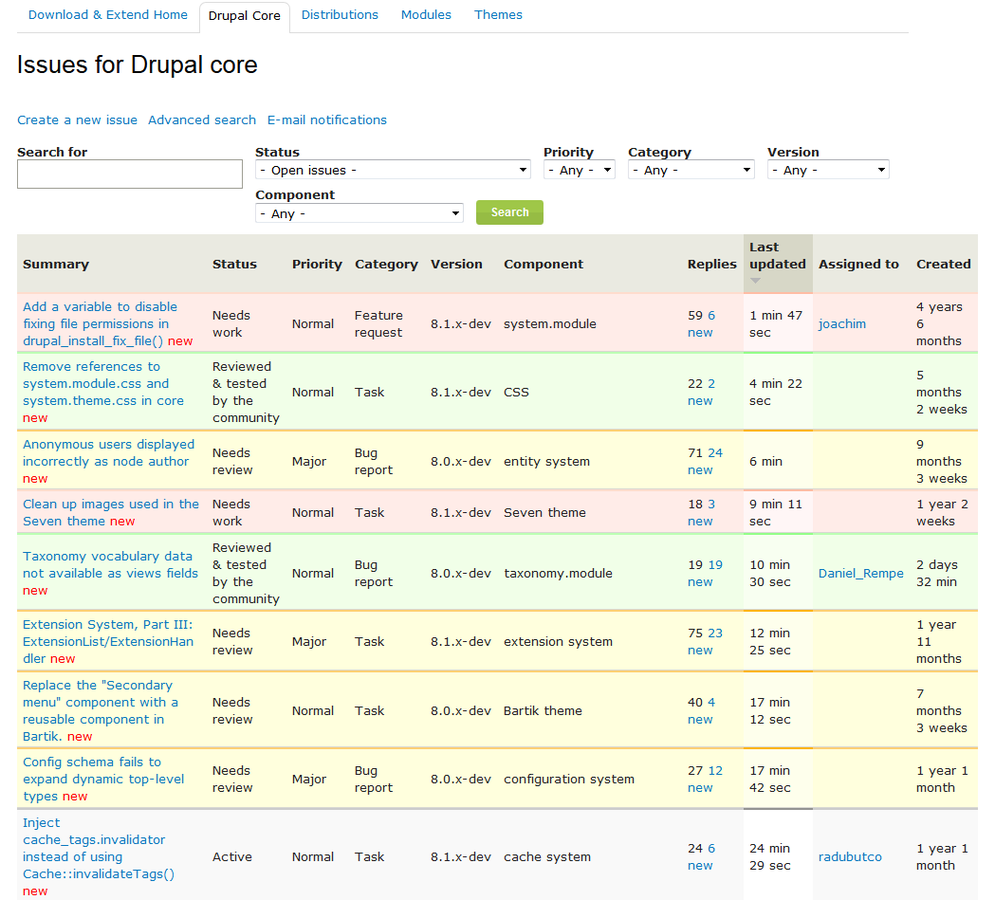Open 3 new replies on Seven theme issue
Screen dimensions: 995x900
[x=702, y=513]
